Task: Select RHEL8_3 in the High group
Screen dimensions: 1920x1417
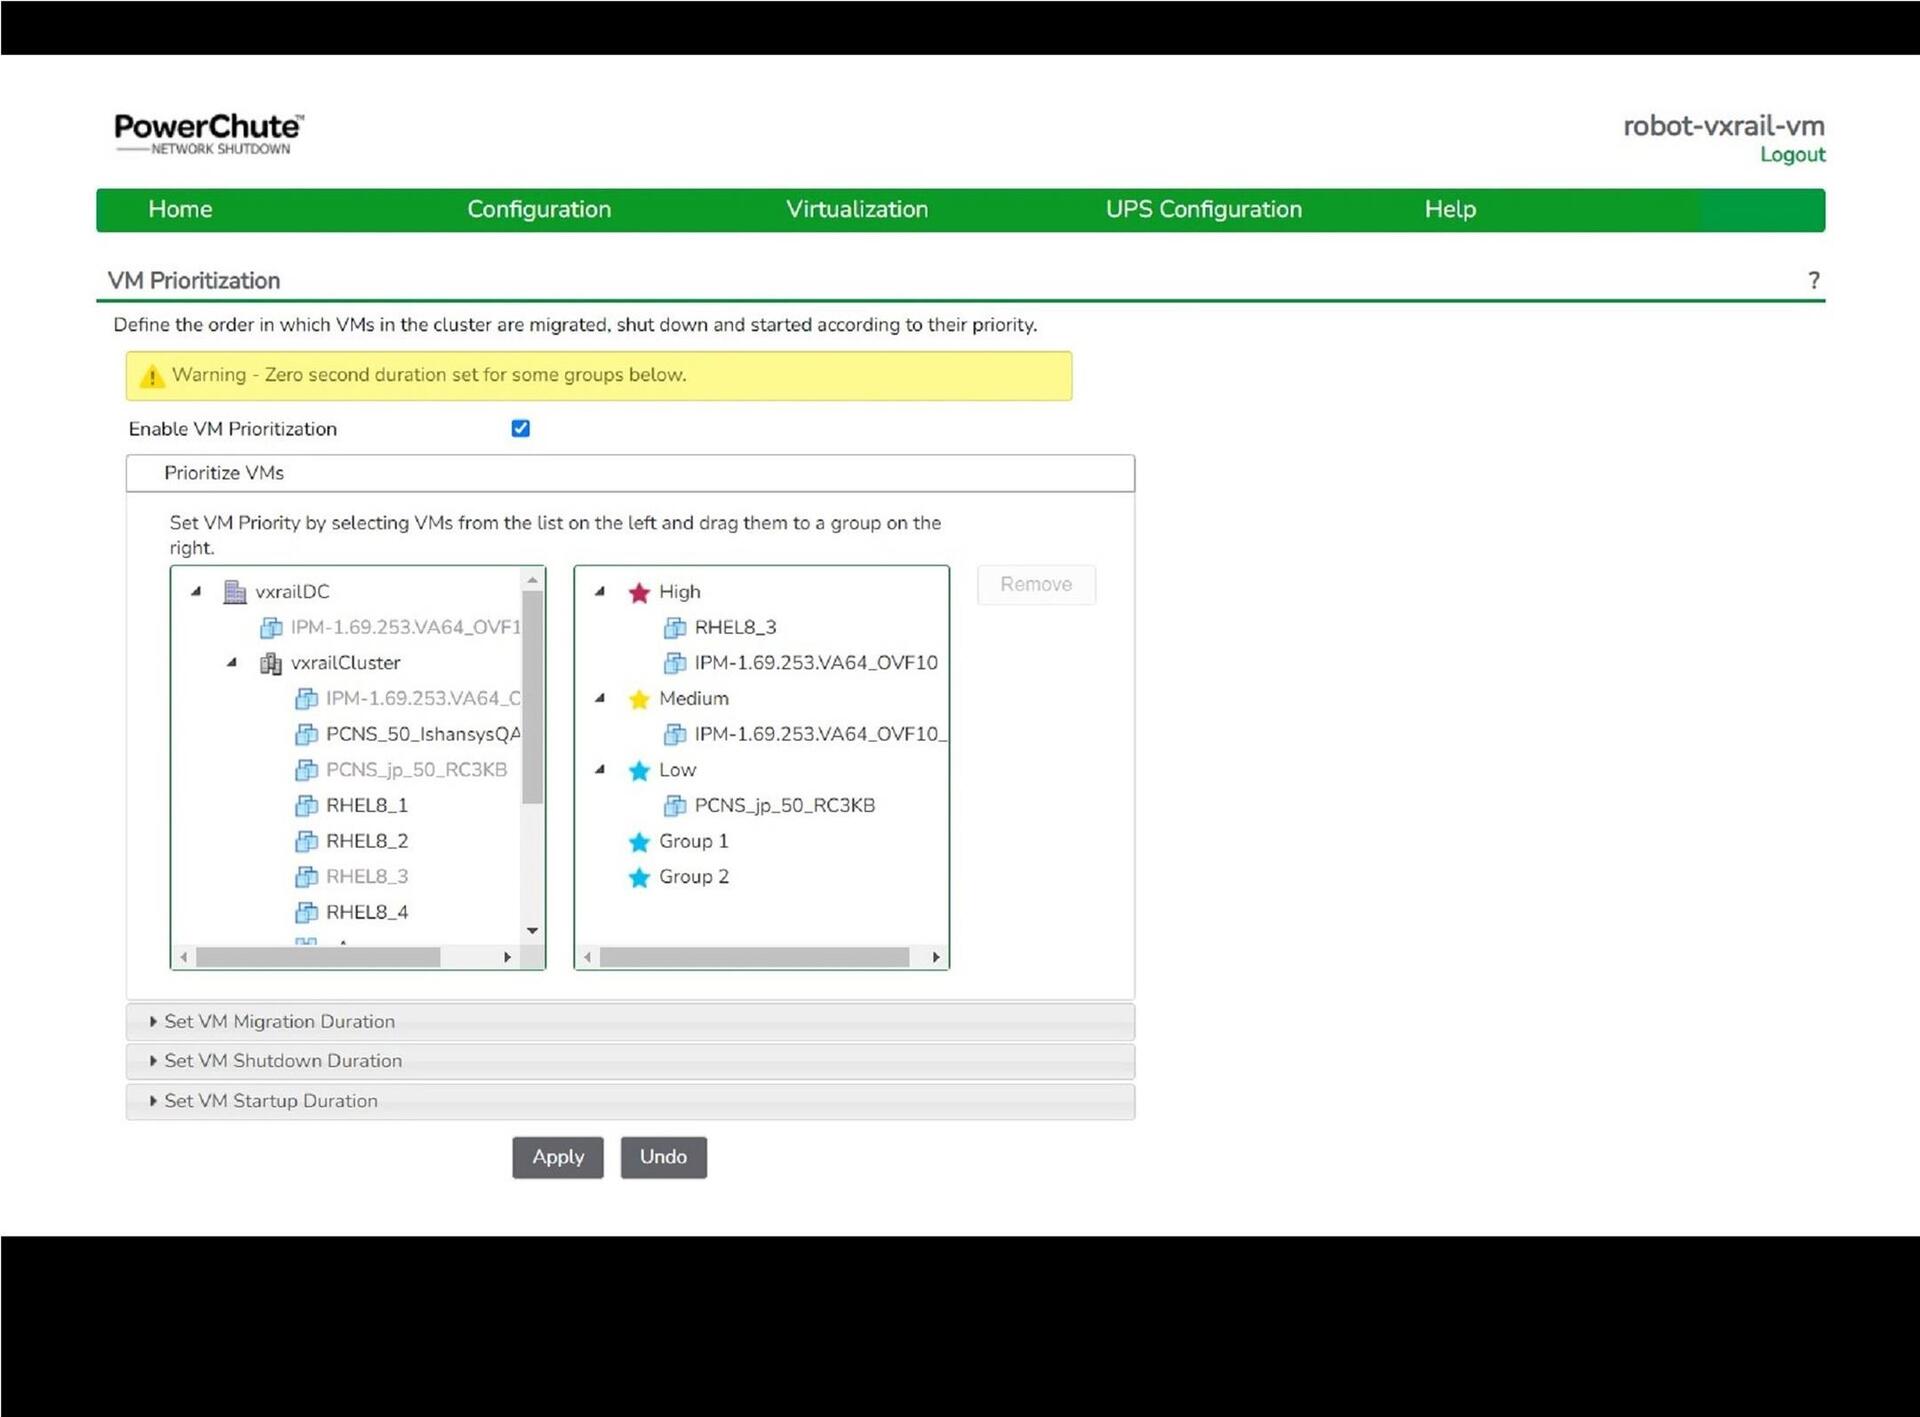Action: [x=735, y=628]
